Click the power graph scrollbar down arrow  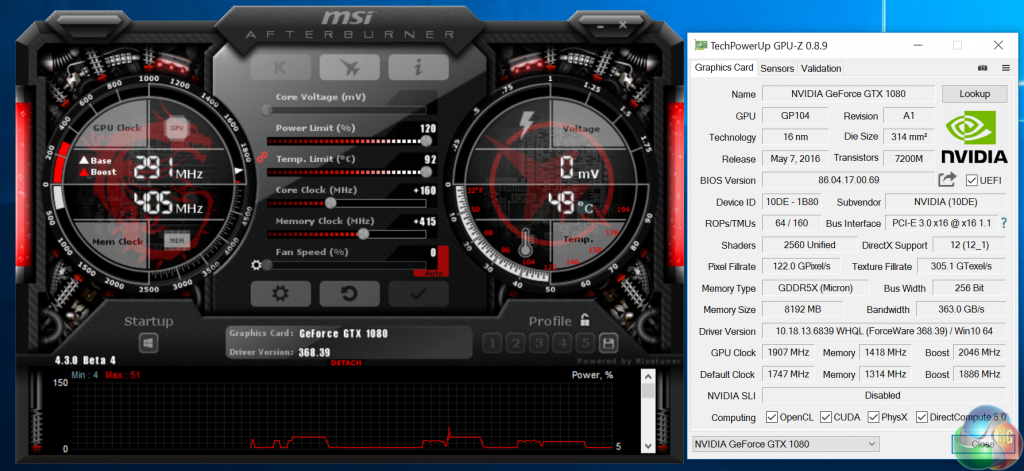point(648,445)
